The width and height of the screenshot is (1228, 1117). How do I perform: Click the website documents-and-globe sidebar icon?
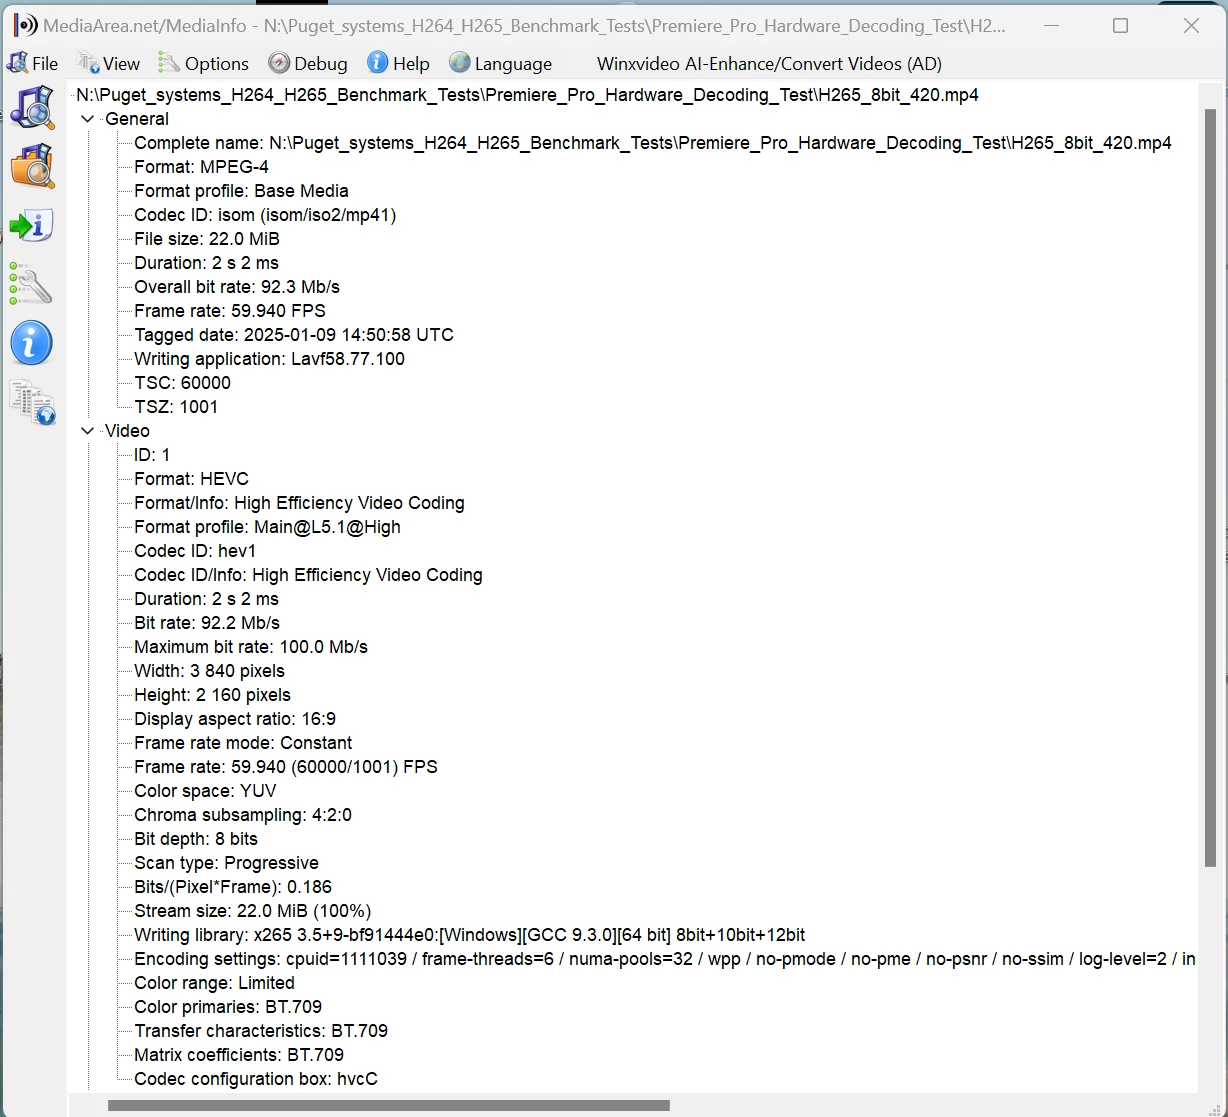click(x=33, y=403)
